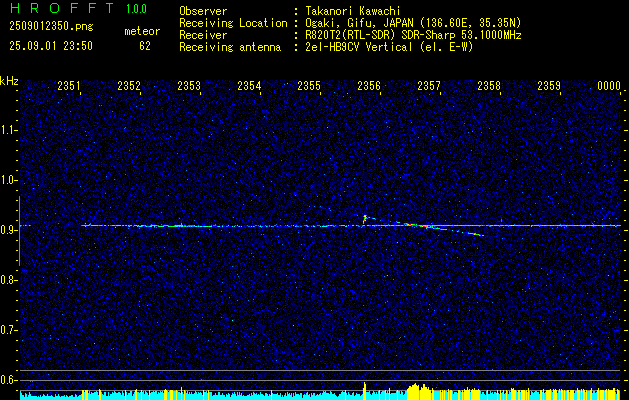The height and width of the screenshot is (400, 629).
Task: Click time marker 2353
Action: coord(189,86)
